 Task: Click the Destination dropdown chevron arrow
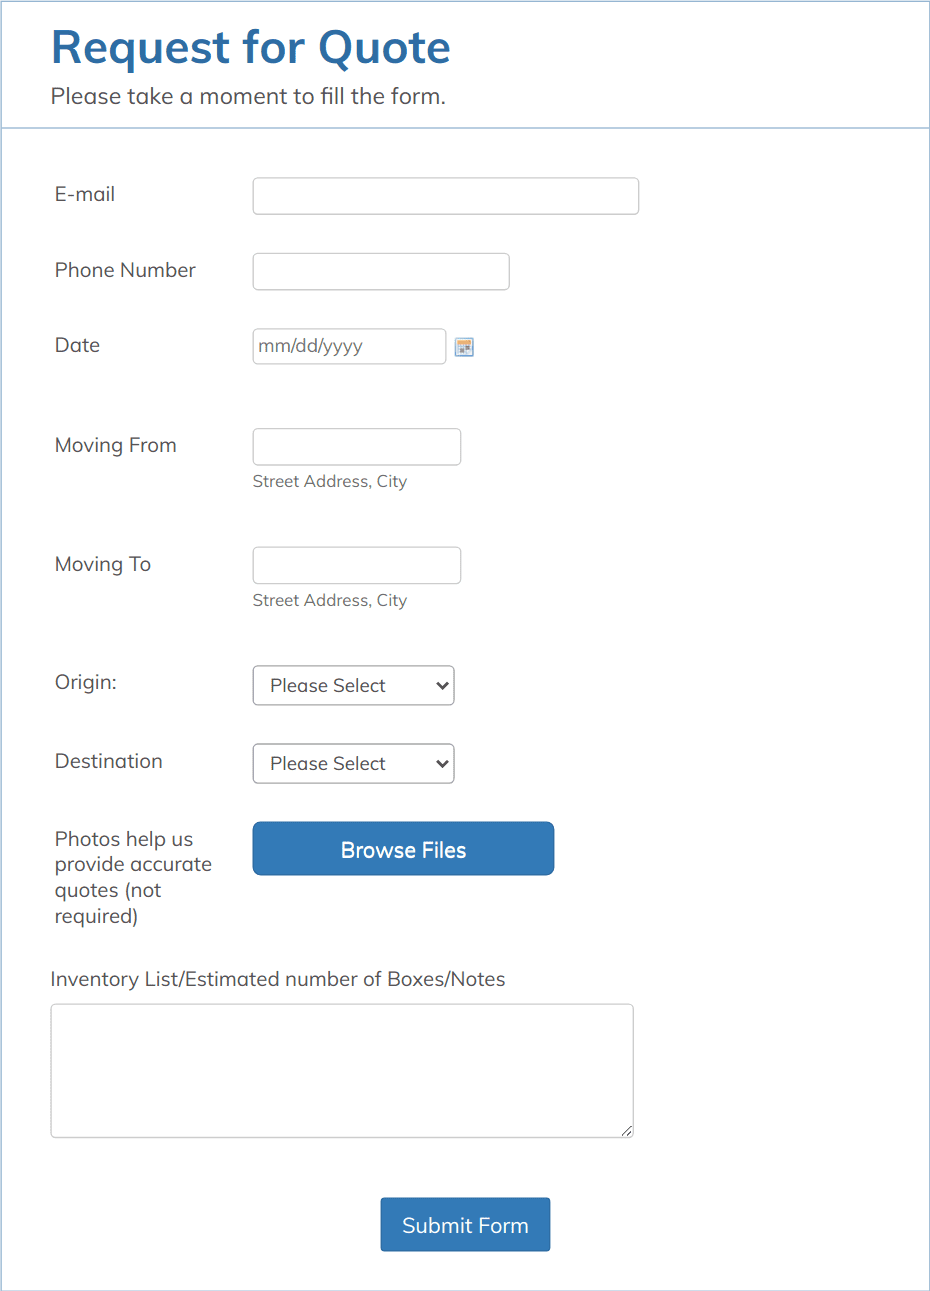441,763
